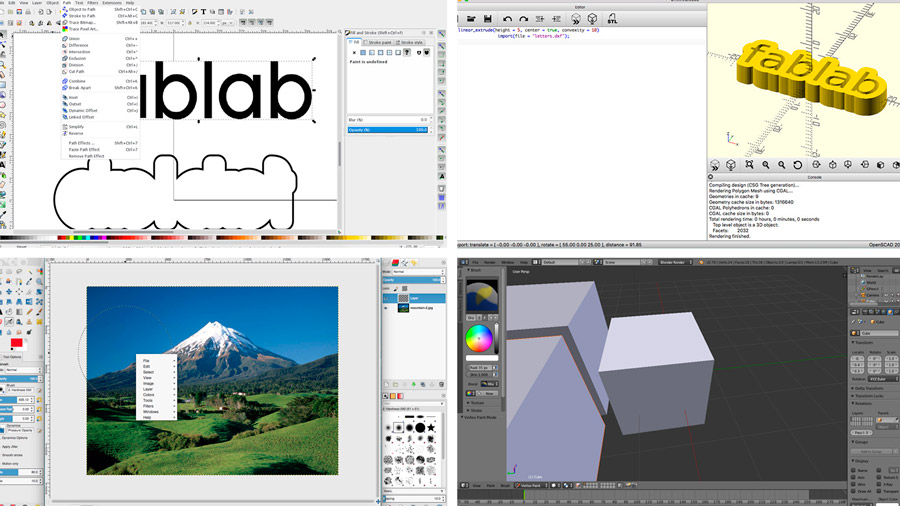This screenshot has height=506, width=900.
Task: Click the Open file icon in OpenSCAD's editor toolbar
Action: (471, 19)
